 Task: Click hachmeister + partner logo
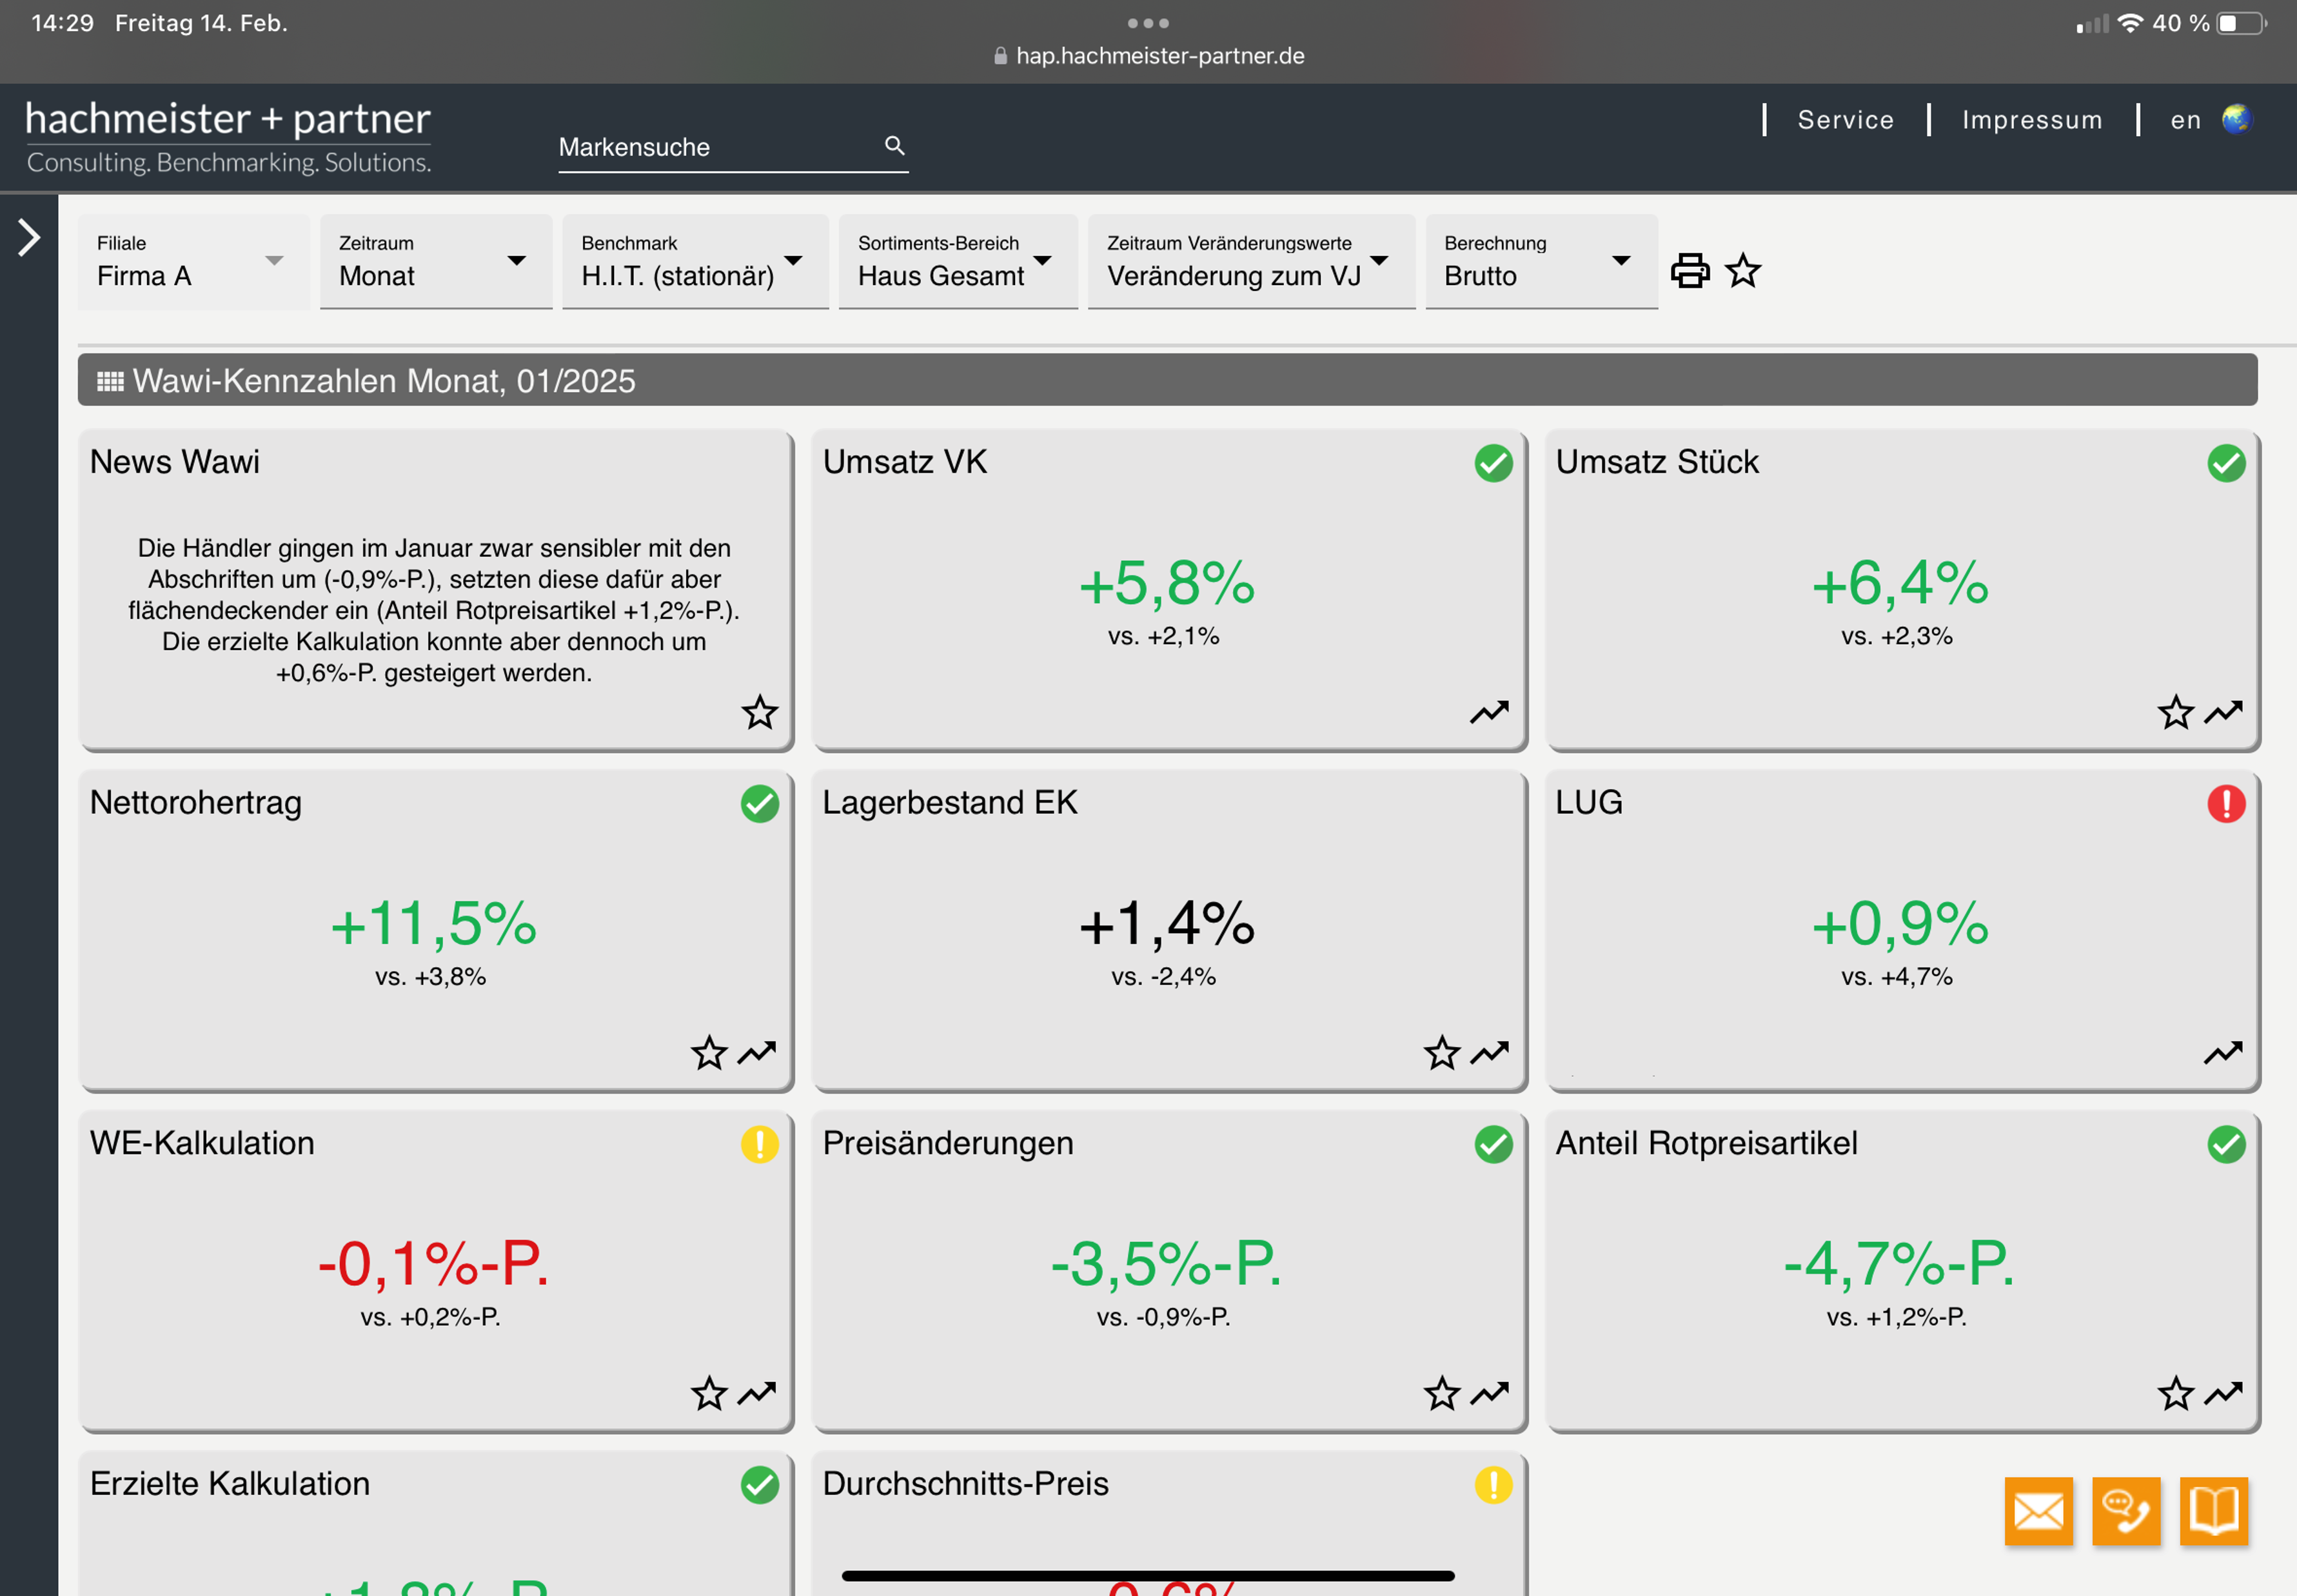(228, 137)
